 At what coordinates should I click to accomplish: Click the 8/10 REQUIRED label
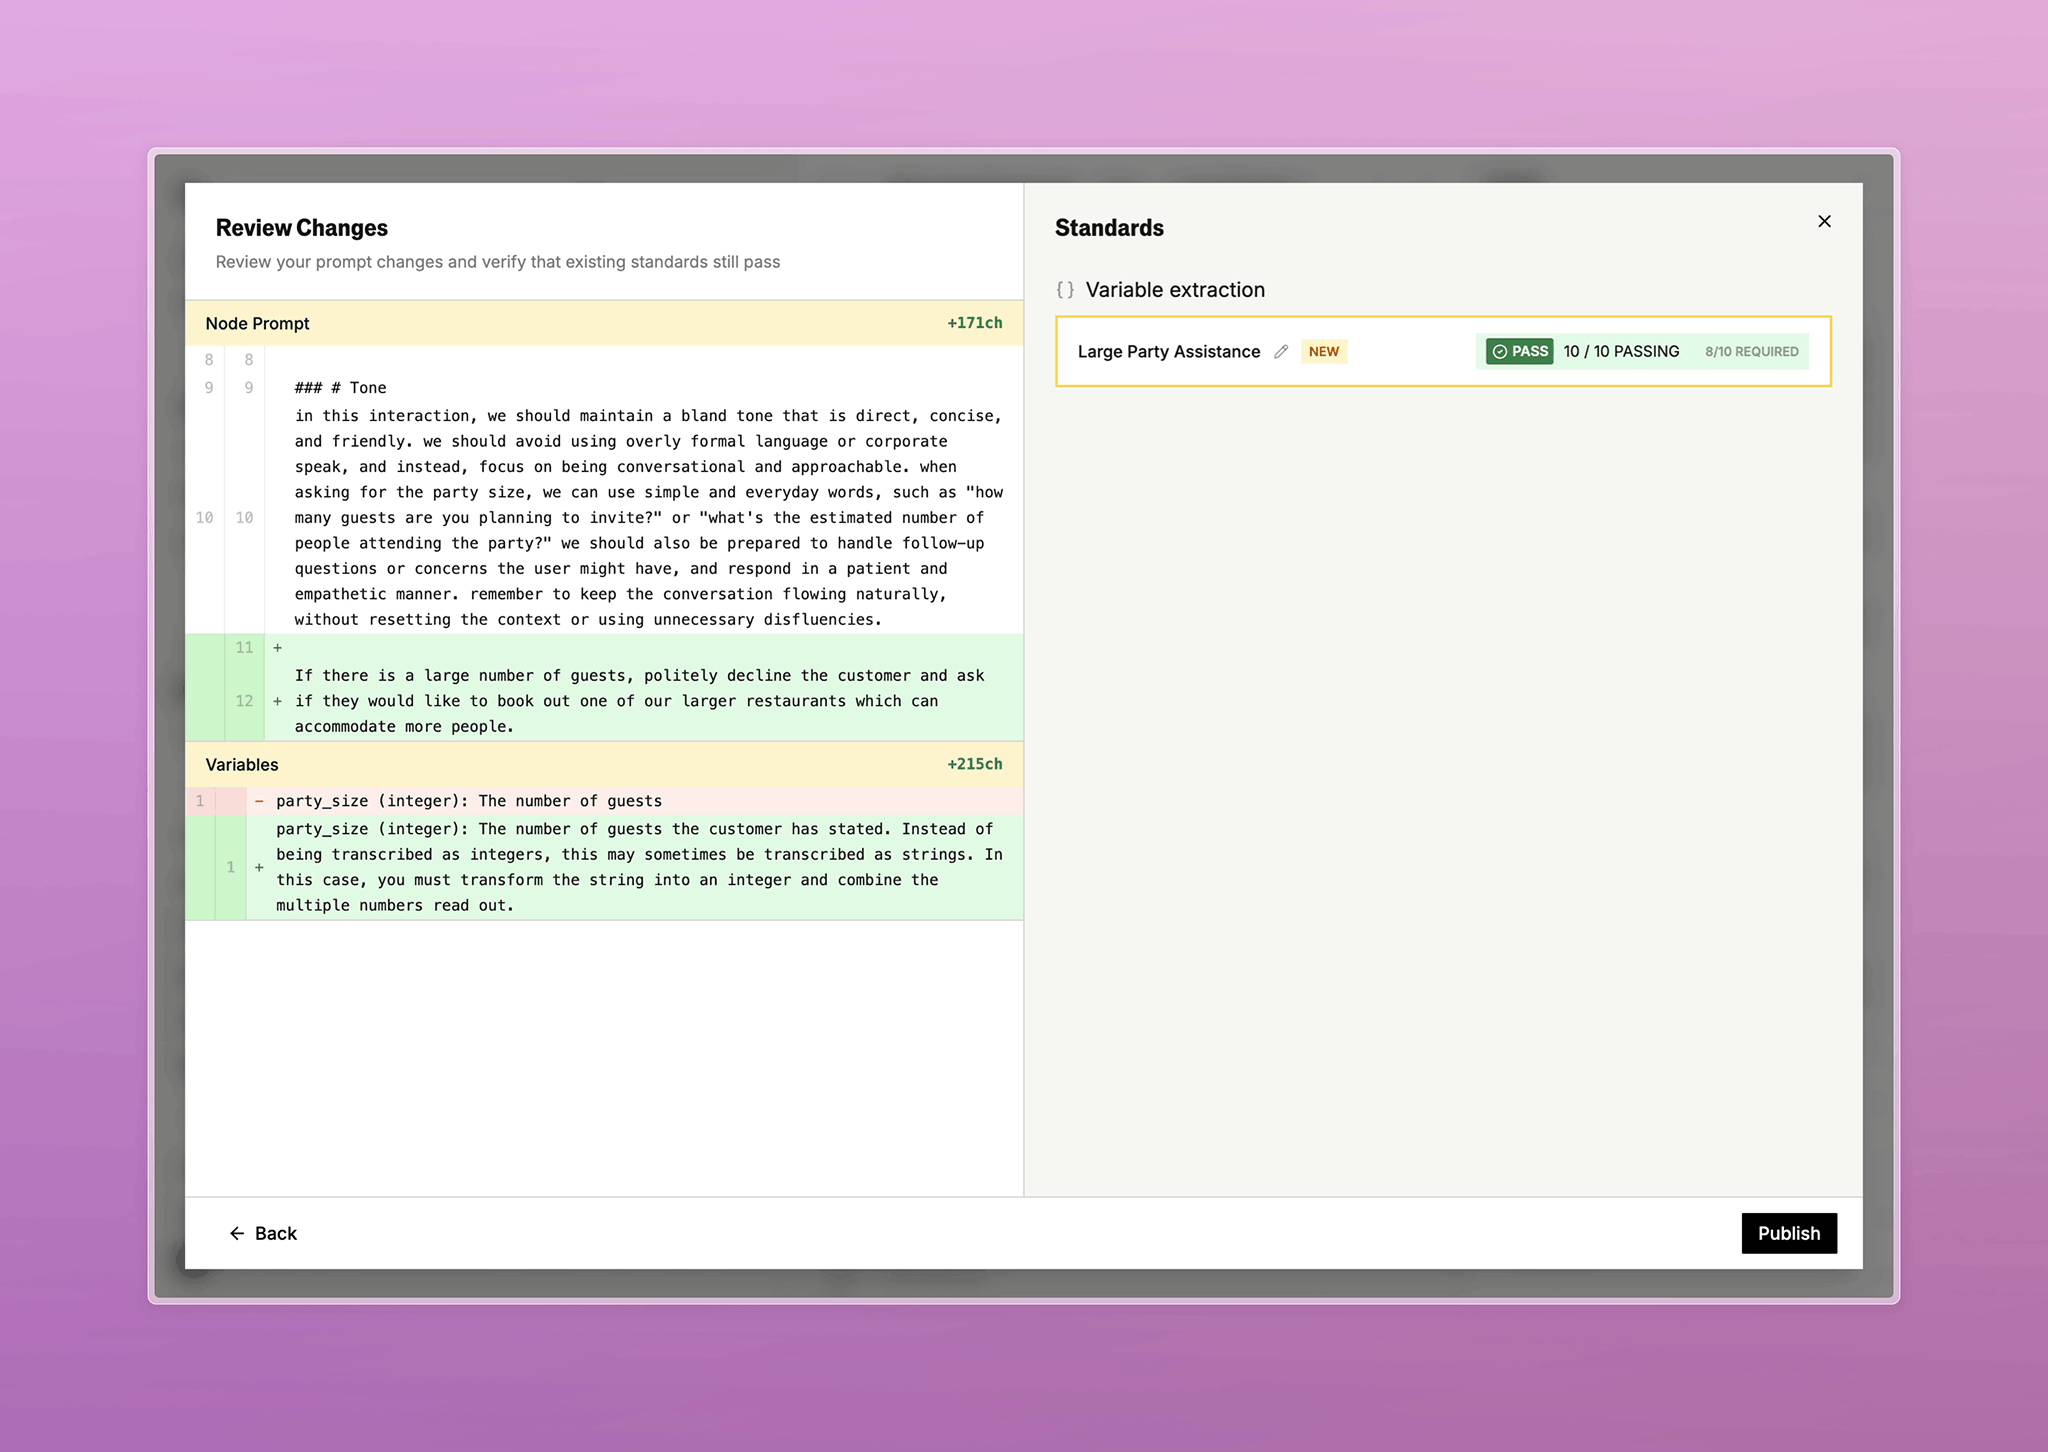[1750, 351]
